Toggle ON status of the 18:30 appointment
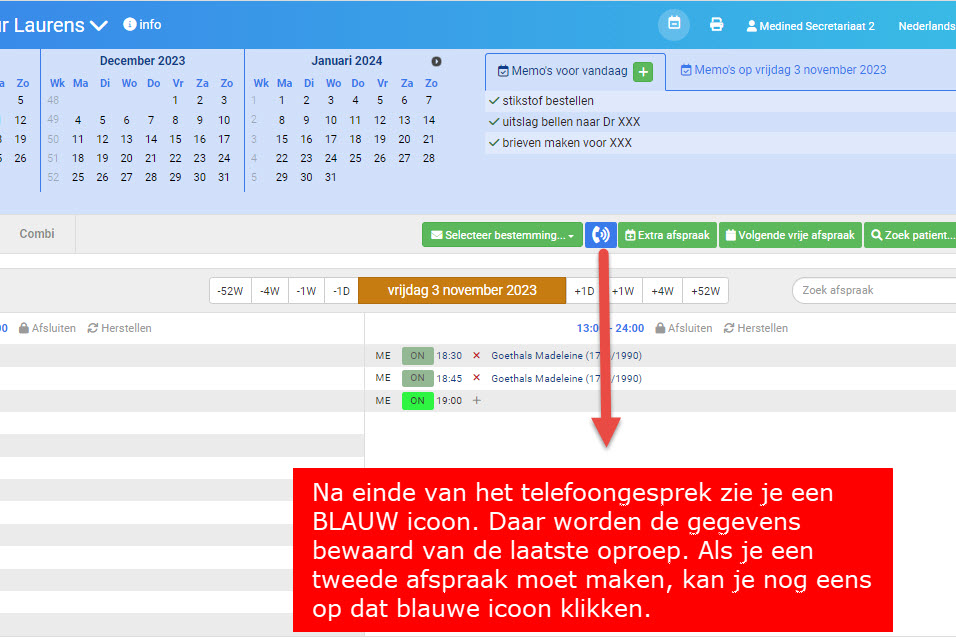This screenshot has height=644, width=956. [417, 355]
